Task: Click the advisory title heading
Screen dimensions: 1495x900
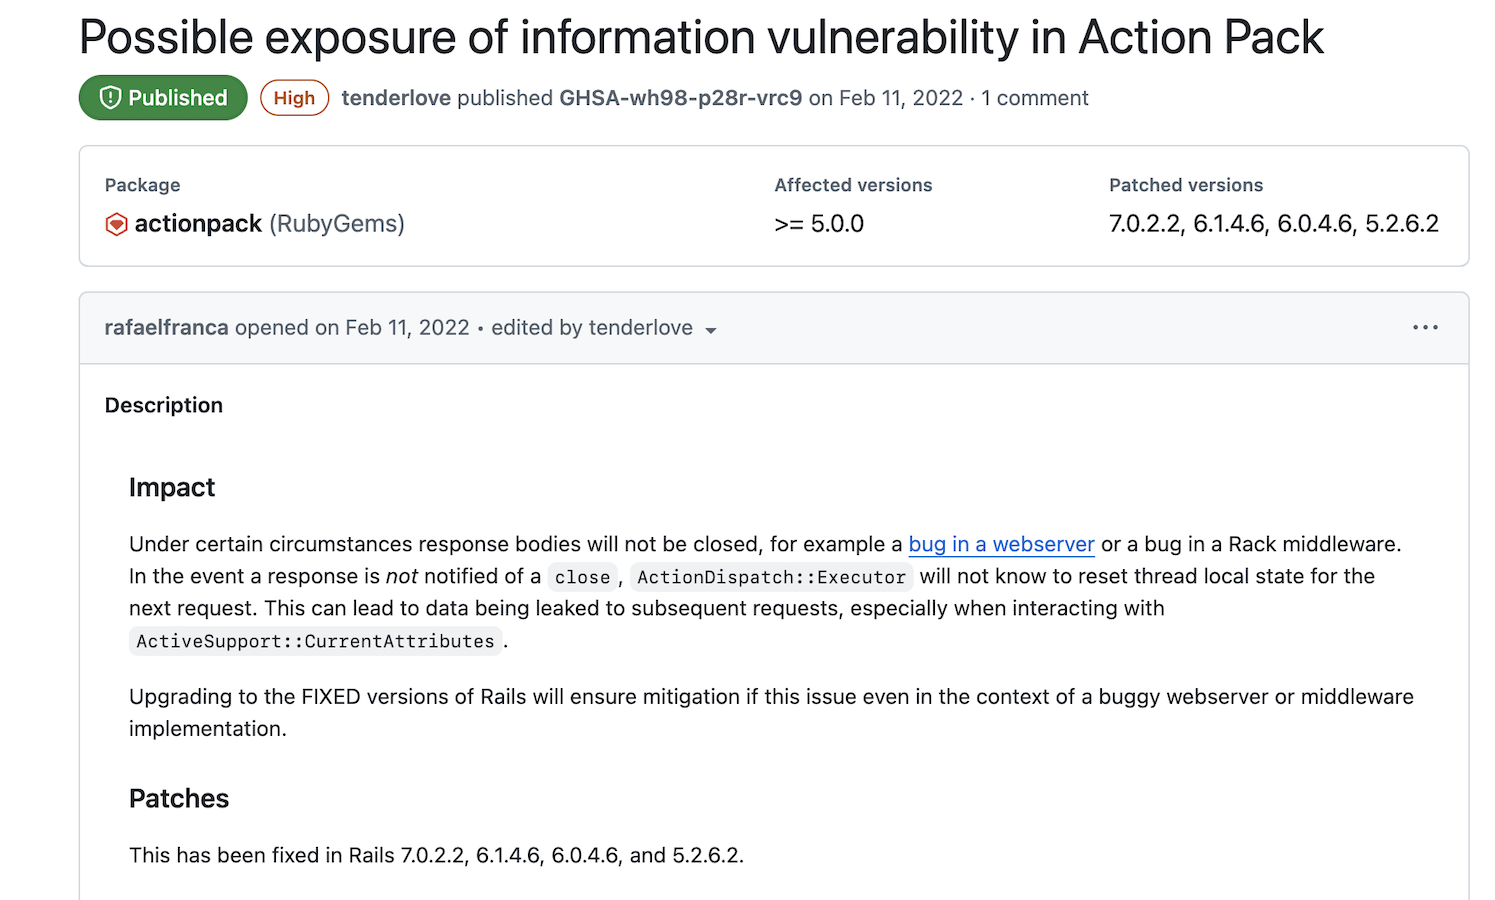Action: (x=701, y=37)
